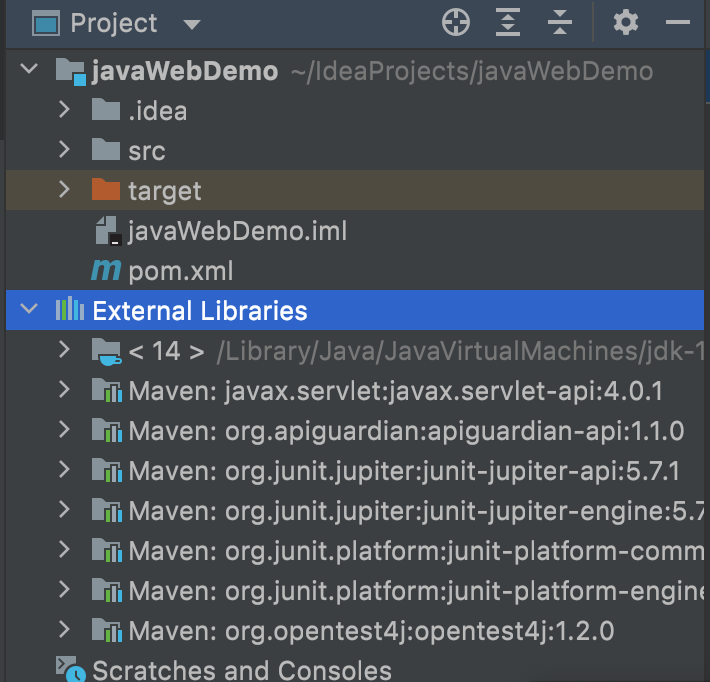The image size is (710, 682).
Task: Click the orange target folder icon
Action: click(106, 189)
